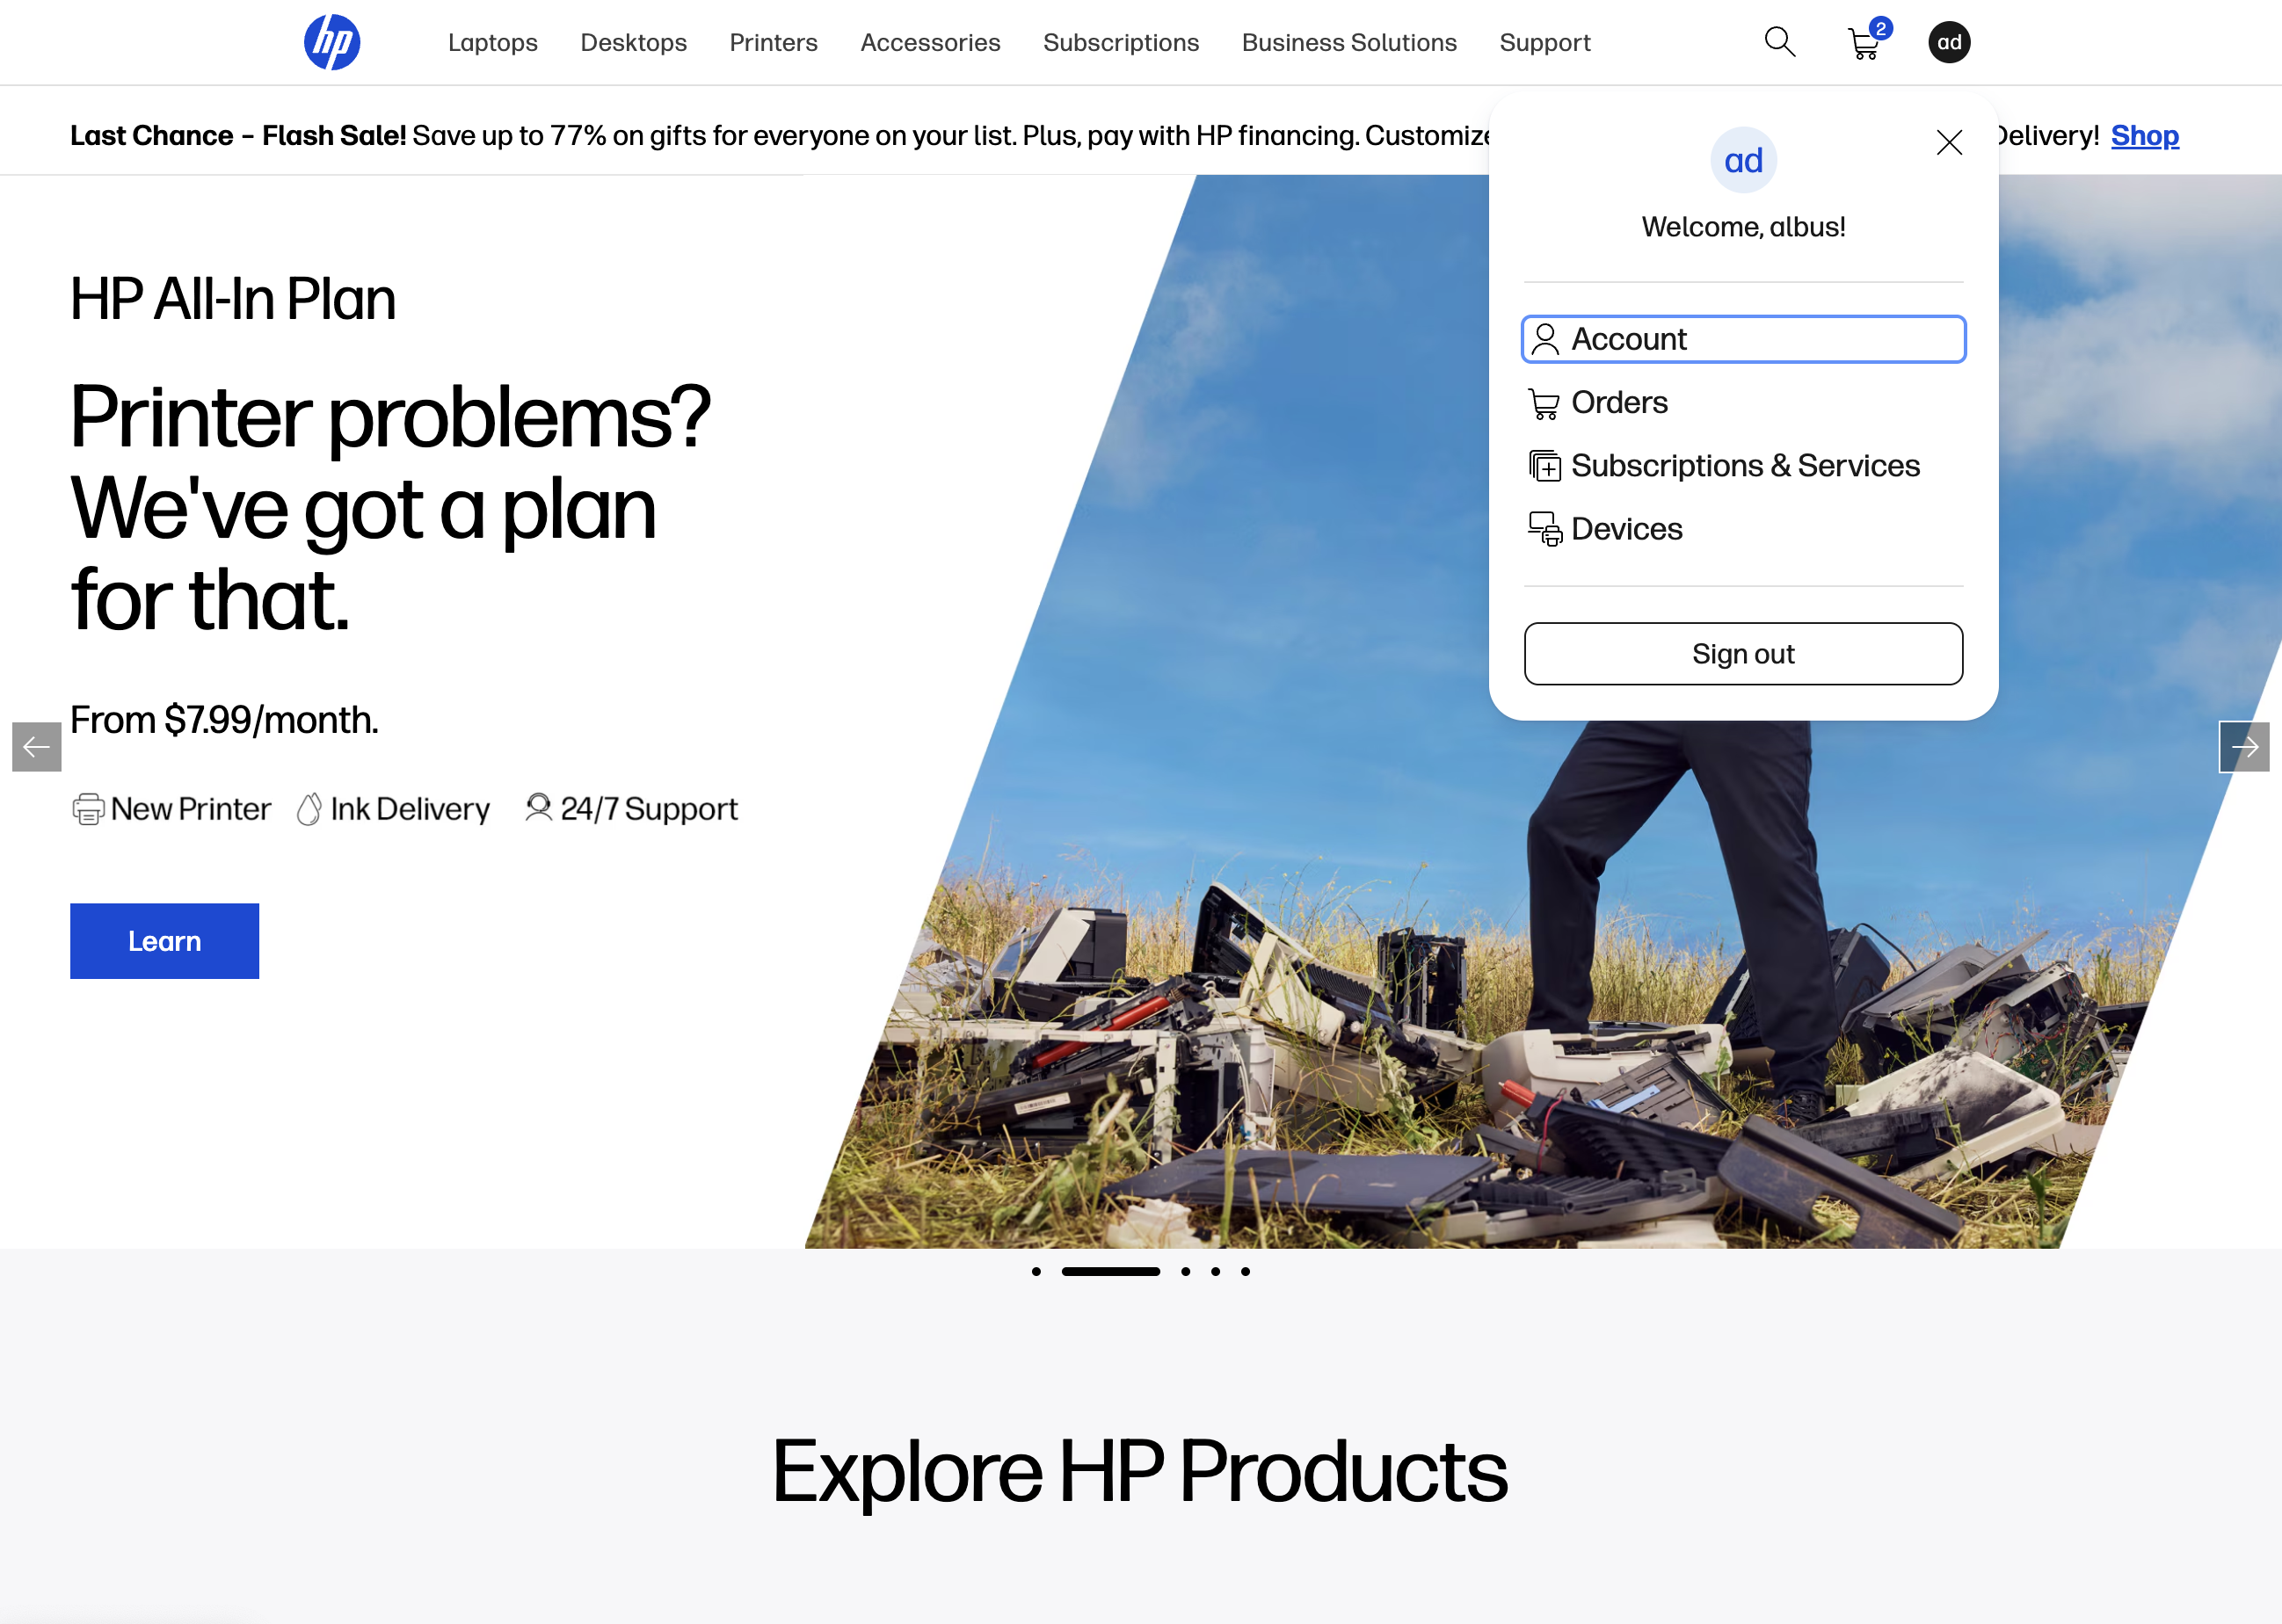Expand the Printers navigation dropdown
The image size is (2282, 1624).
coord(773,42)
